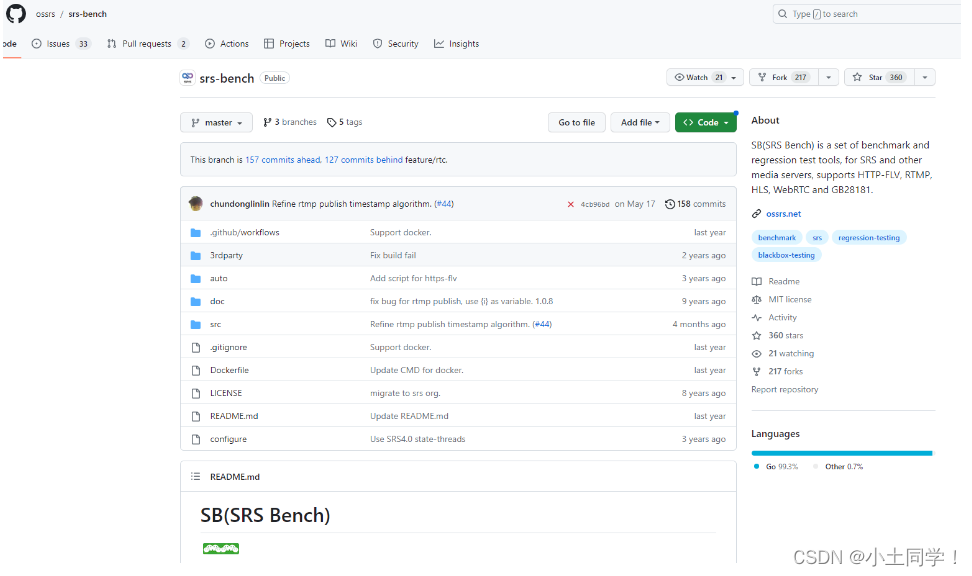This screenshot has height=576, width=972.
Task: Click the Go to file button
Action: (x=577, y=123)
